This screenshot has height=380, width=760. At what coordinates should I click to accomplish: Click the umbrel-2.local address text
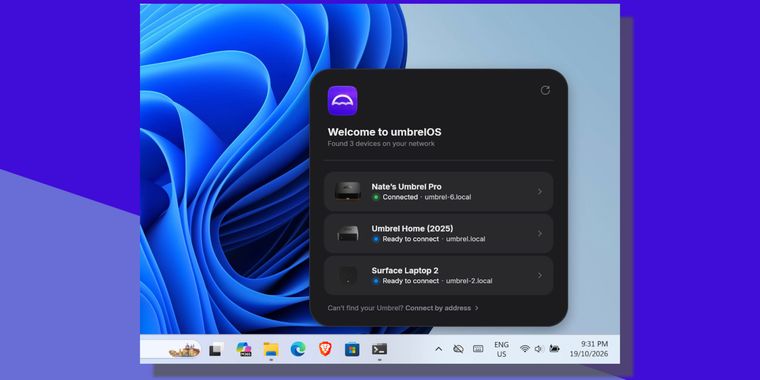coord(469,281)
